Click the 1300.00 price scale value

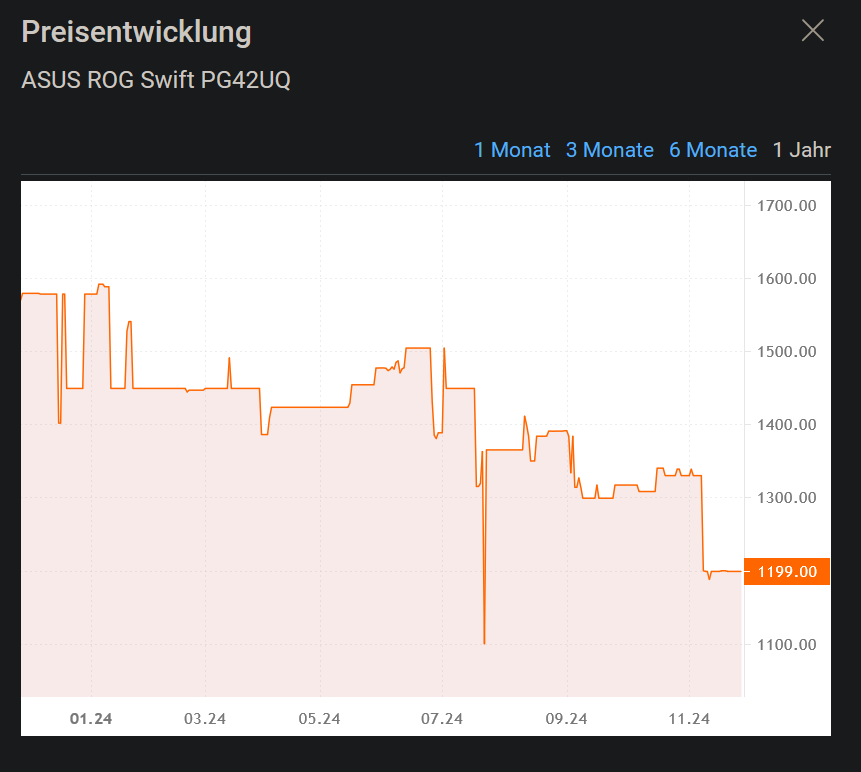click(x=786, y=497)
